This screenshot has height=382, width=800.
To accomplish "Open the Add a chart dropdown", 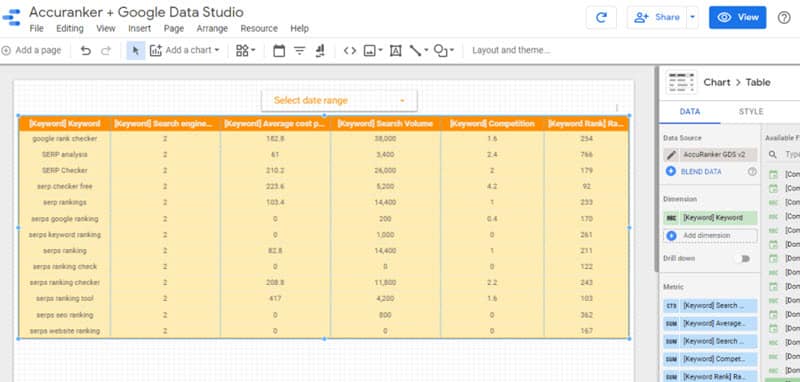I will (185, 50).
